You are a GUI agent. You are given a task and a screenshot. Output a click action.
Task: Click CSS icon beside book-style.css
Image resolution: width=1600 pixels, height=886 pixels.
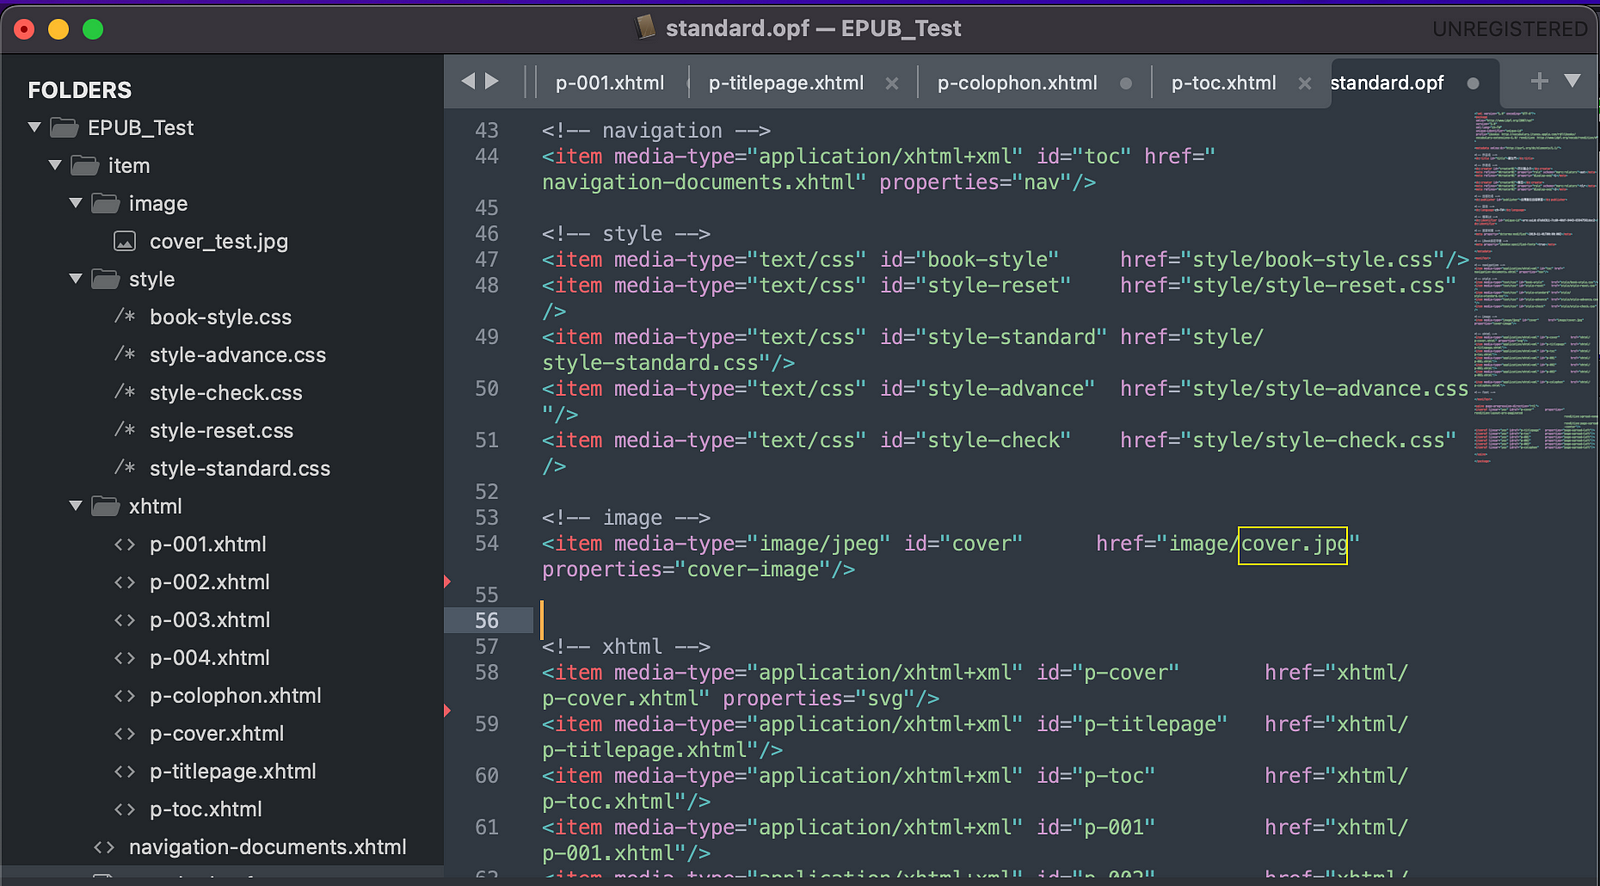click(x=125, y=317)
